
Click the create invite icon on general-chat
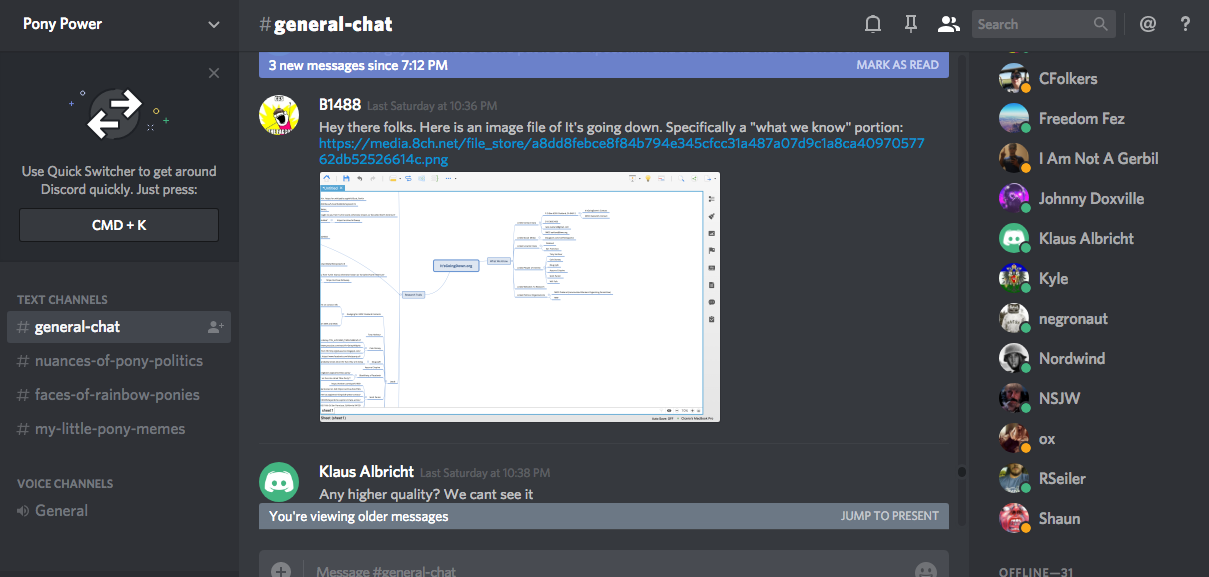point(215,327)
